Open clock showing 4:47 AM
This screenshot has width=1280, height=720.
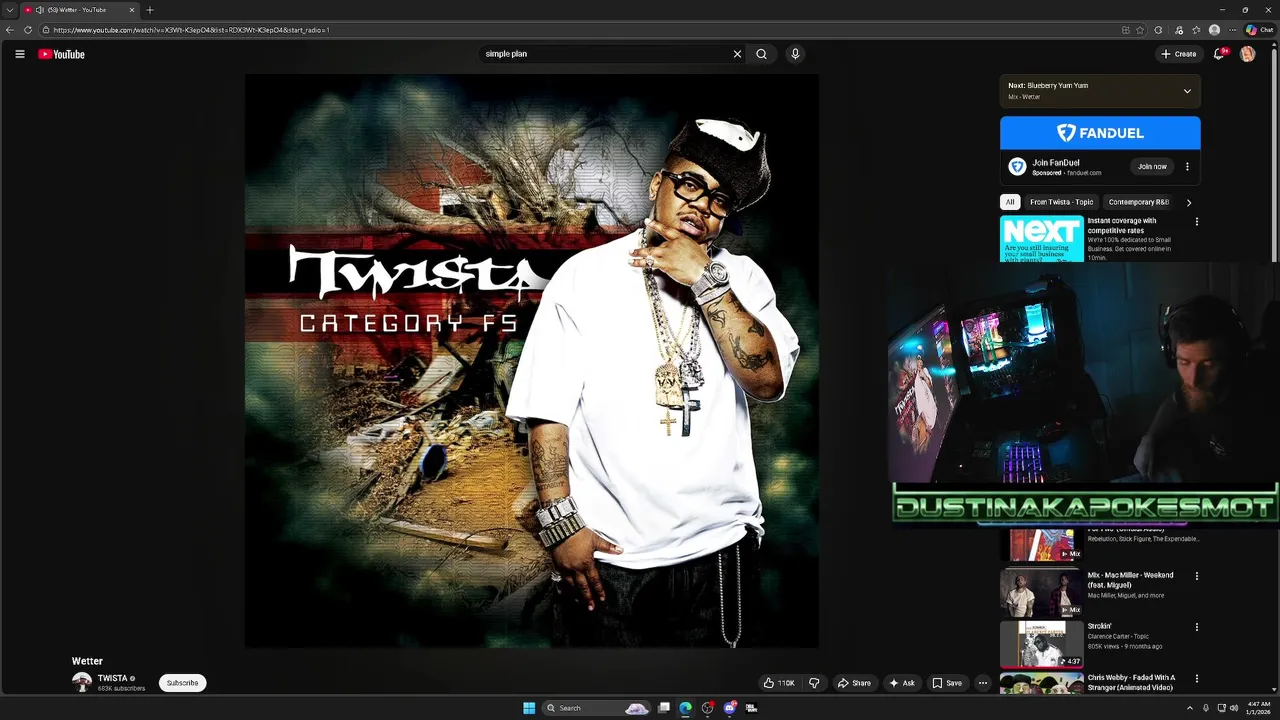[x=1257, y=708]
